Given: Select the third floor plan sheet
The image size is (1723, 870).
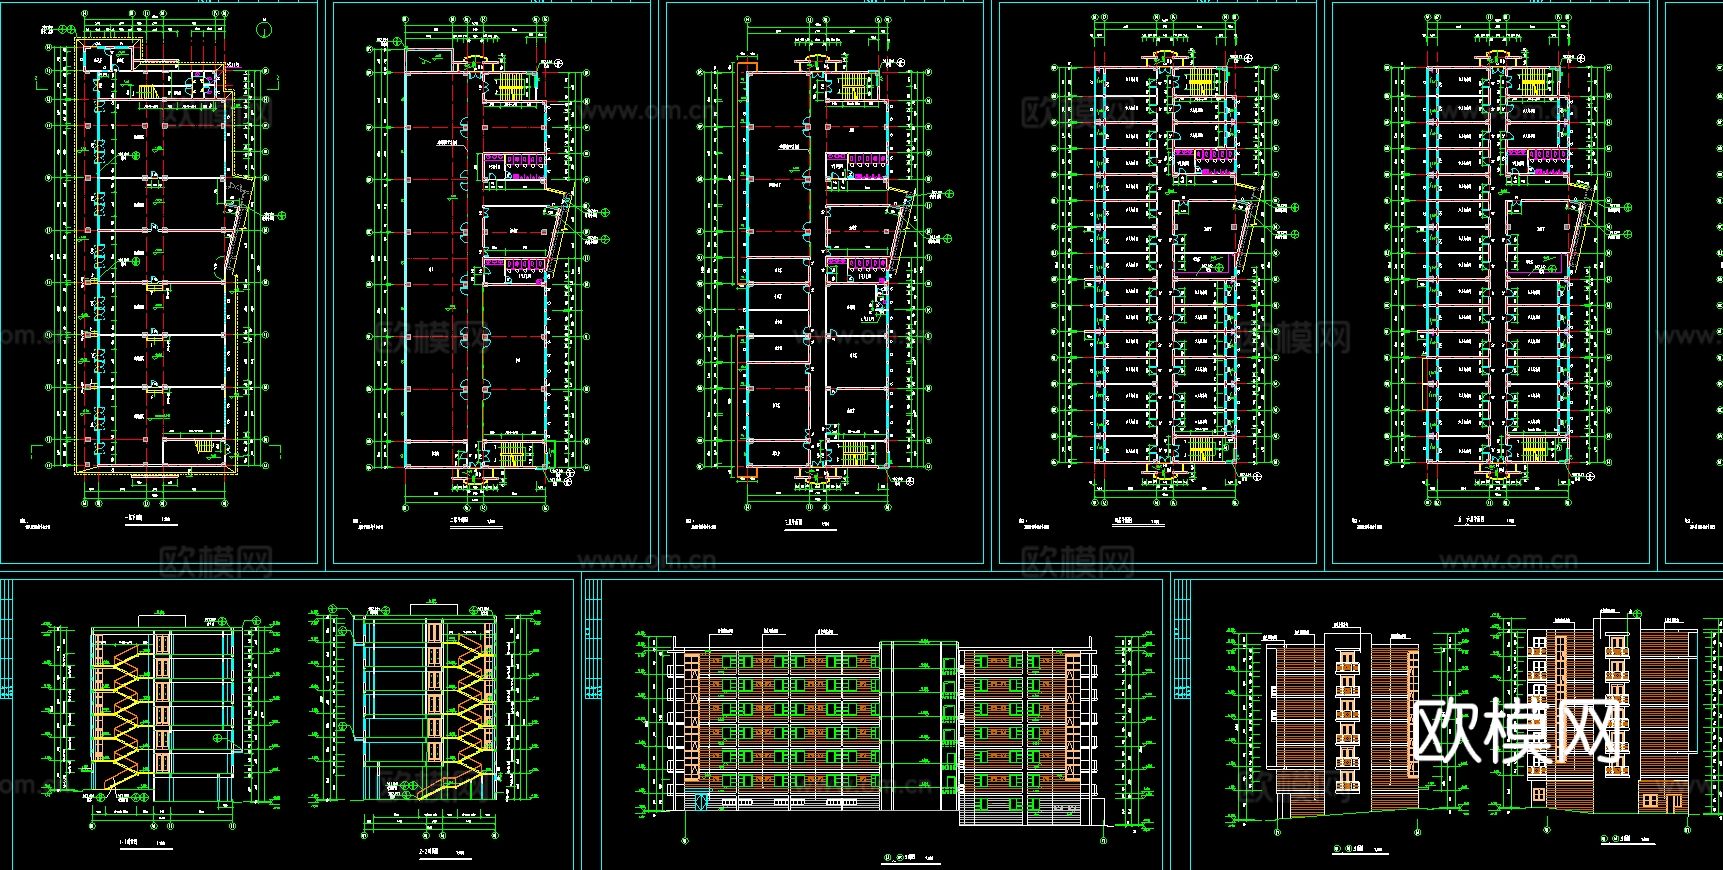Looking at the screenshot, I should [825, 283].
